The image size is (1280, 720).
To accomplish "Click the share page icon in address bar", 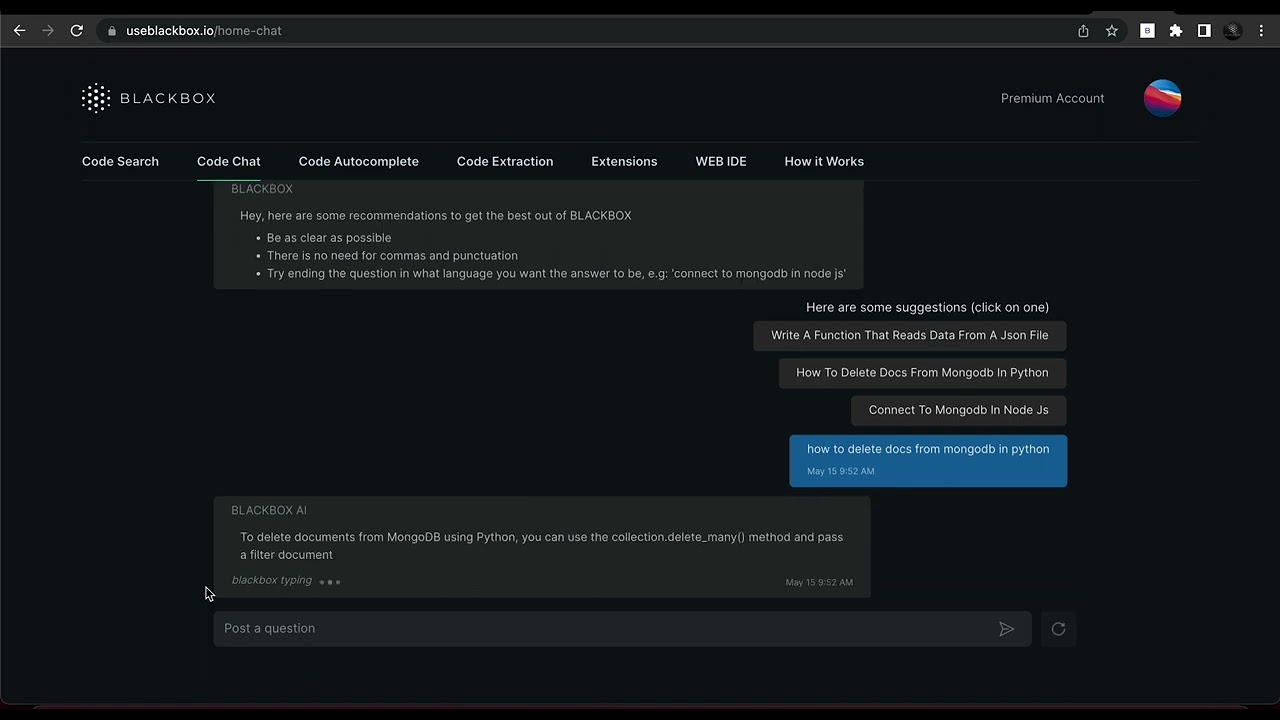I will 1083,31.
